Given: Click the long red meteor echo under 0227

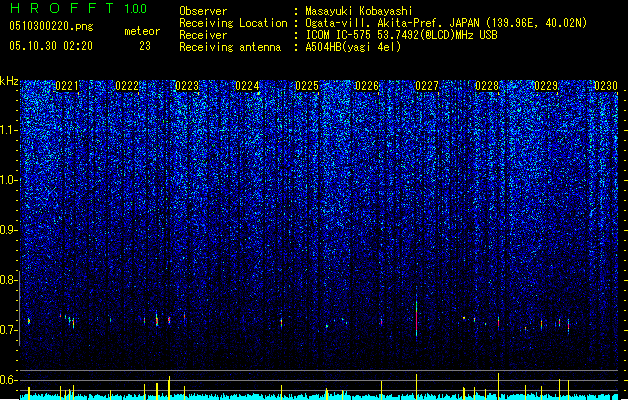Looking at the screenshot, I should click(416, 318).
